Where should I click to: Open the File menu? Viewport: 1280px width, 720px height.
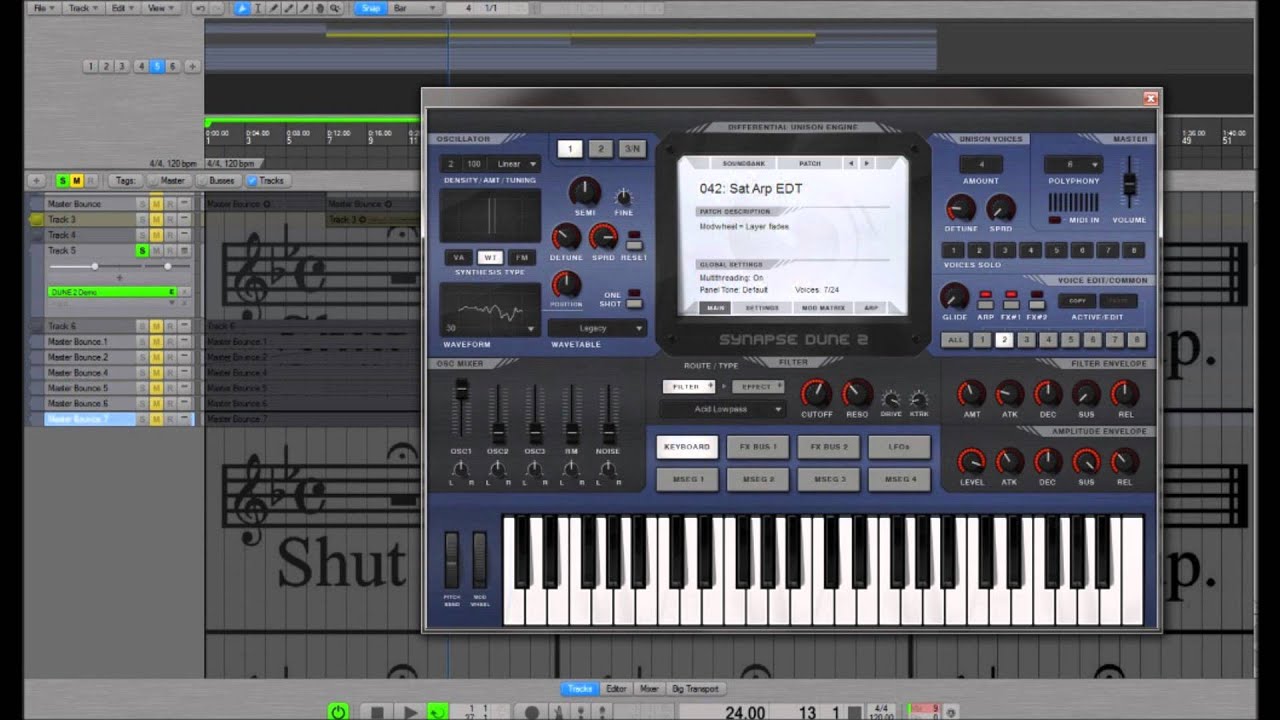click(42, 8)
